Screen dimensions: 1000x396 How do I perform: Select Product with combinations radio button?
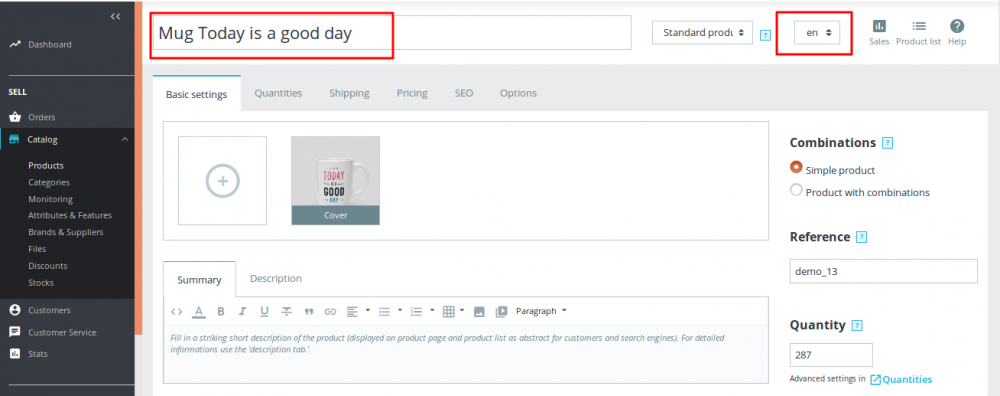[x=796, y=190]
